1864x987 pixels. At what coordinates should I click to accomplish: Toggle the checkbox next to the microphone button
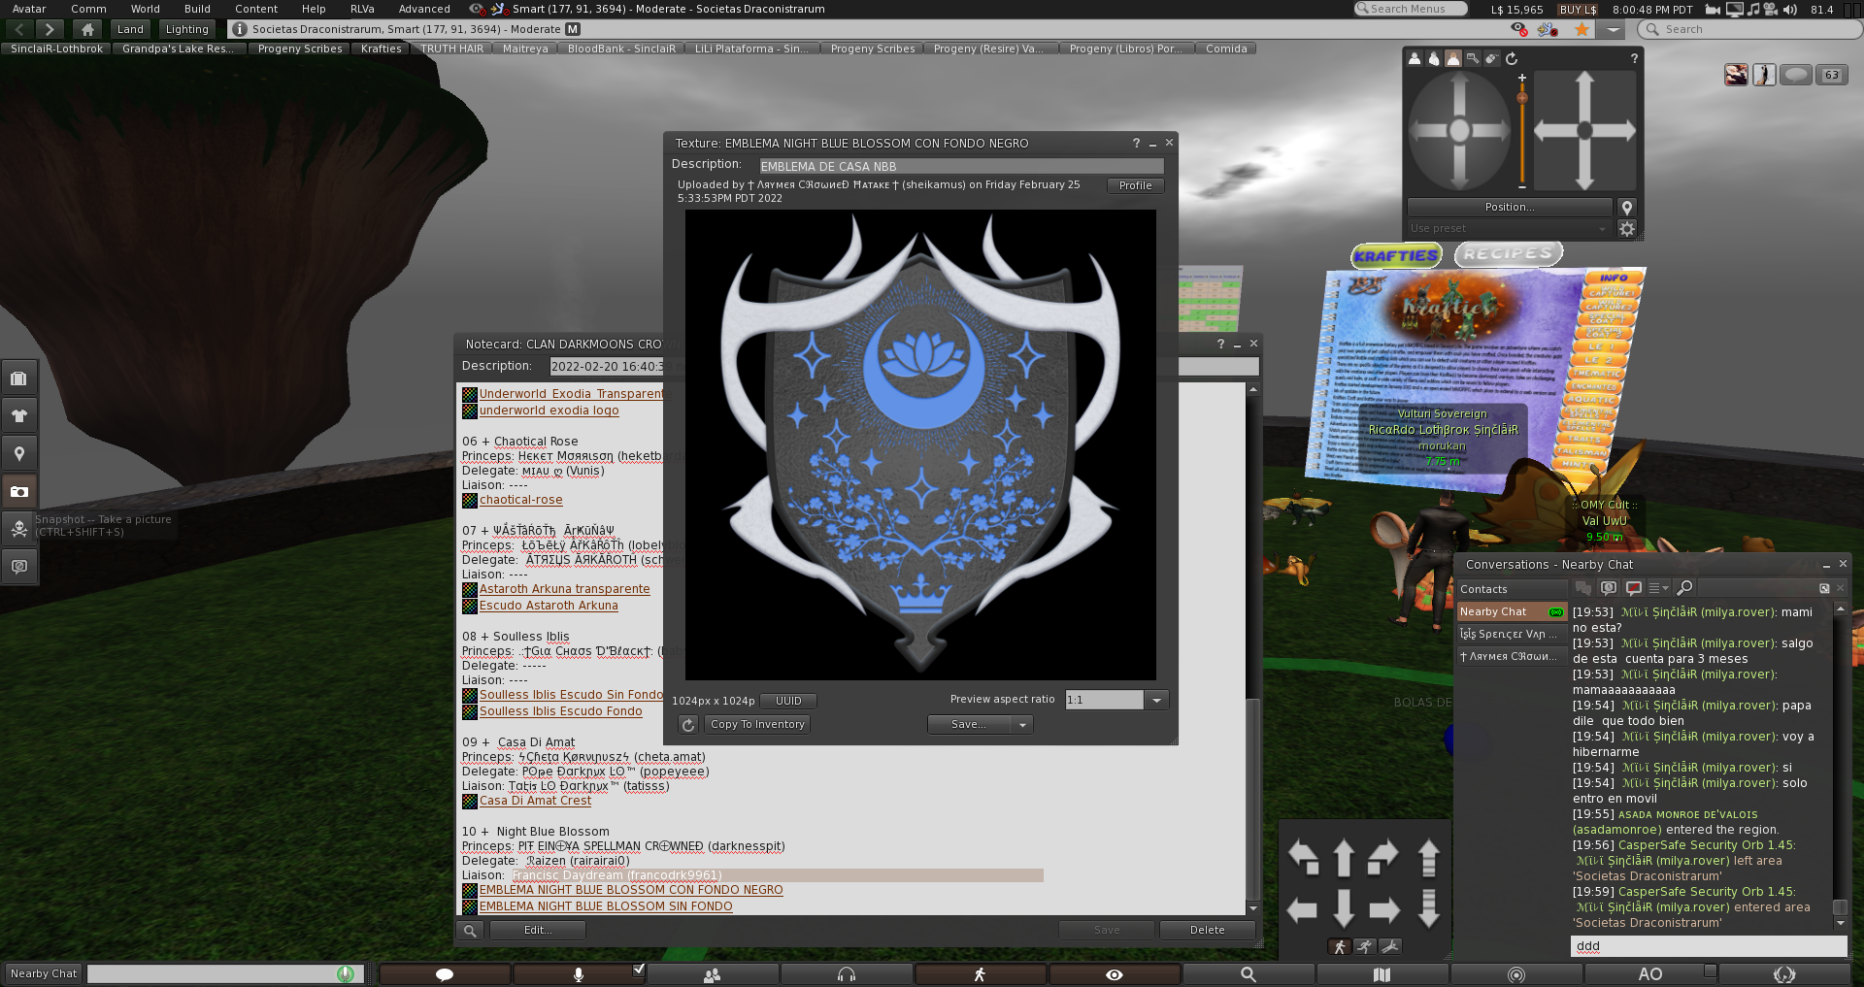click(639, 968)
